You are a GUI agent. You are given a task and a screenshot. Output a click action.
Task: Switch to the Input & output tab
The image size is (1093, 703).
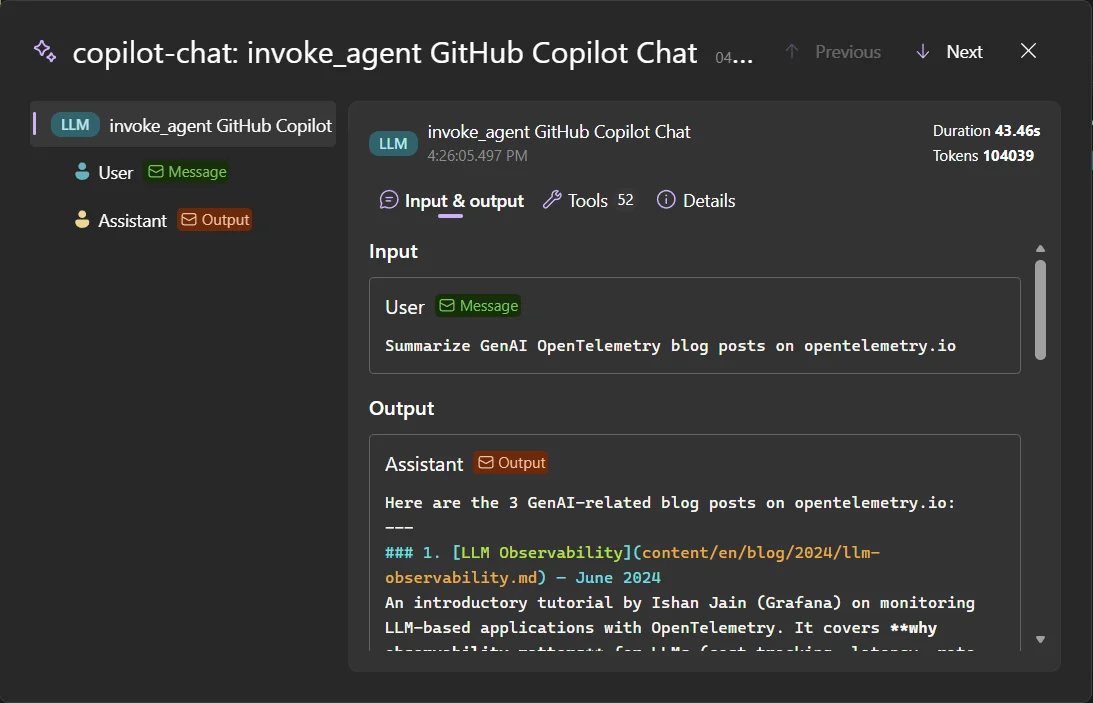click(451, 201)
